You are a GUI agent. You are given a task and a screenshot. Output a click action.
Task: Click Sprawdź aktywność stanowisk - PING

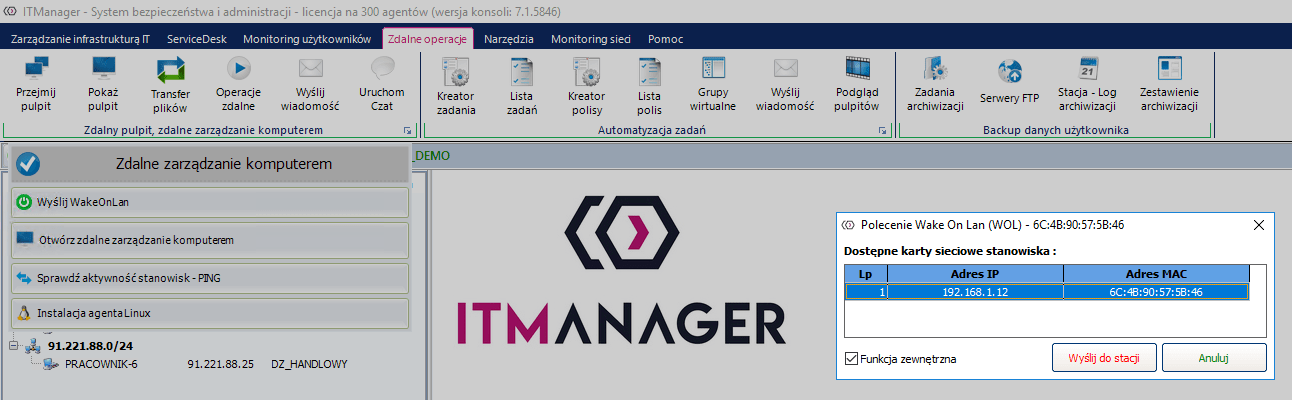coord(210,277)
